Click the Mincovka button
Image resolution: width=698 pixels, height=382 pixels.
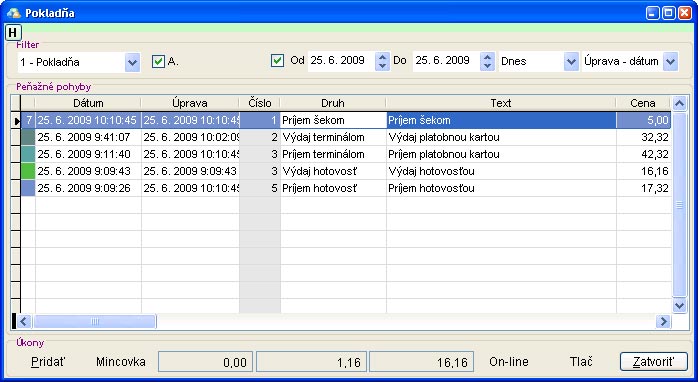(x=121, y=362)
